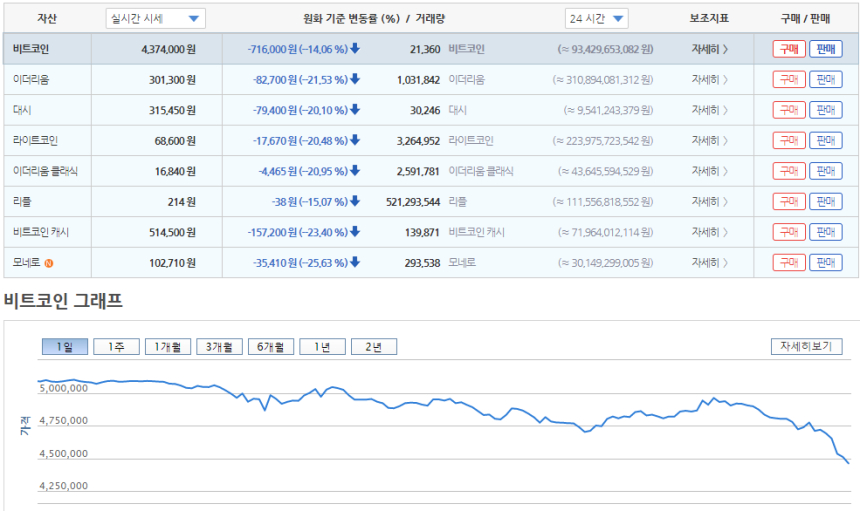The width and height of the screenshot is (860, 511).
Task: Click the blue down arrow in 모네로 row
Action: pyautogui.click(x=355, y=263)
